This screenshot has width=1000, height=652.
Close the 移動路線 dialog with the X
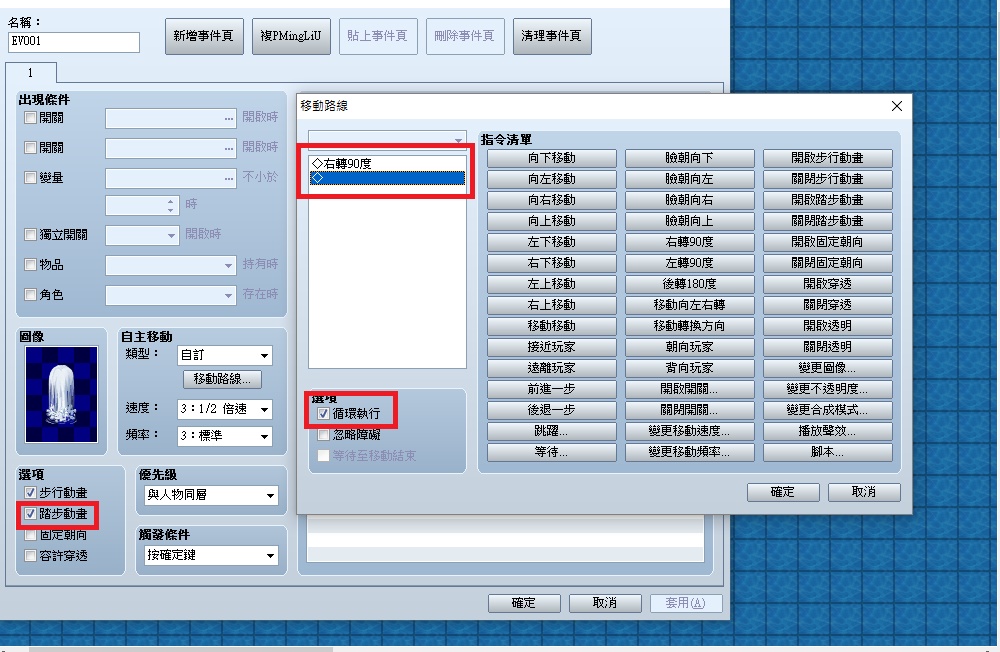tap(896, 106)
